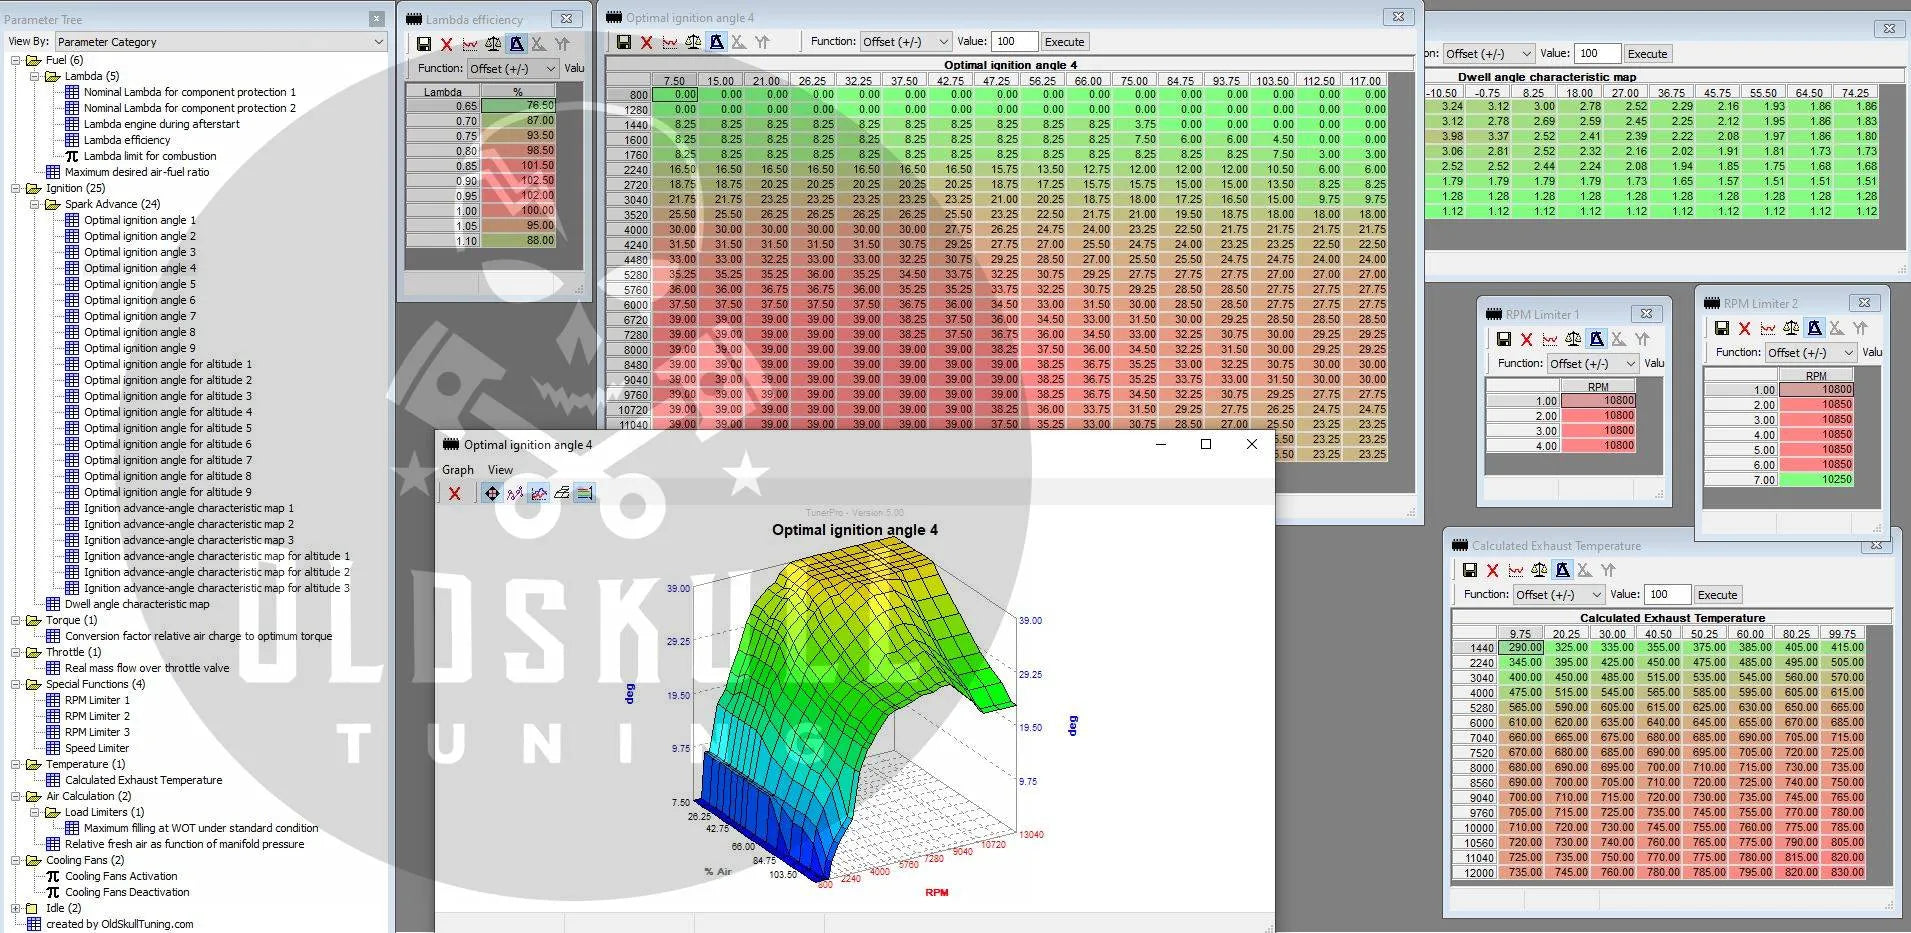Click Execute button in Optimal ignition angle 4 table

click(1064, 42)
